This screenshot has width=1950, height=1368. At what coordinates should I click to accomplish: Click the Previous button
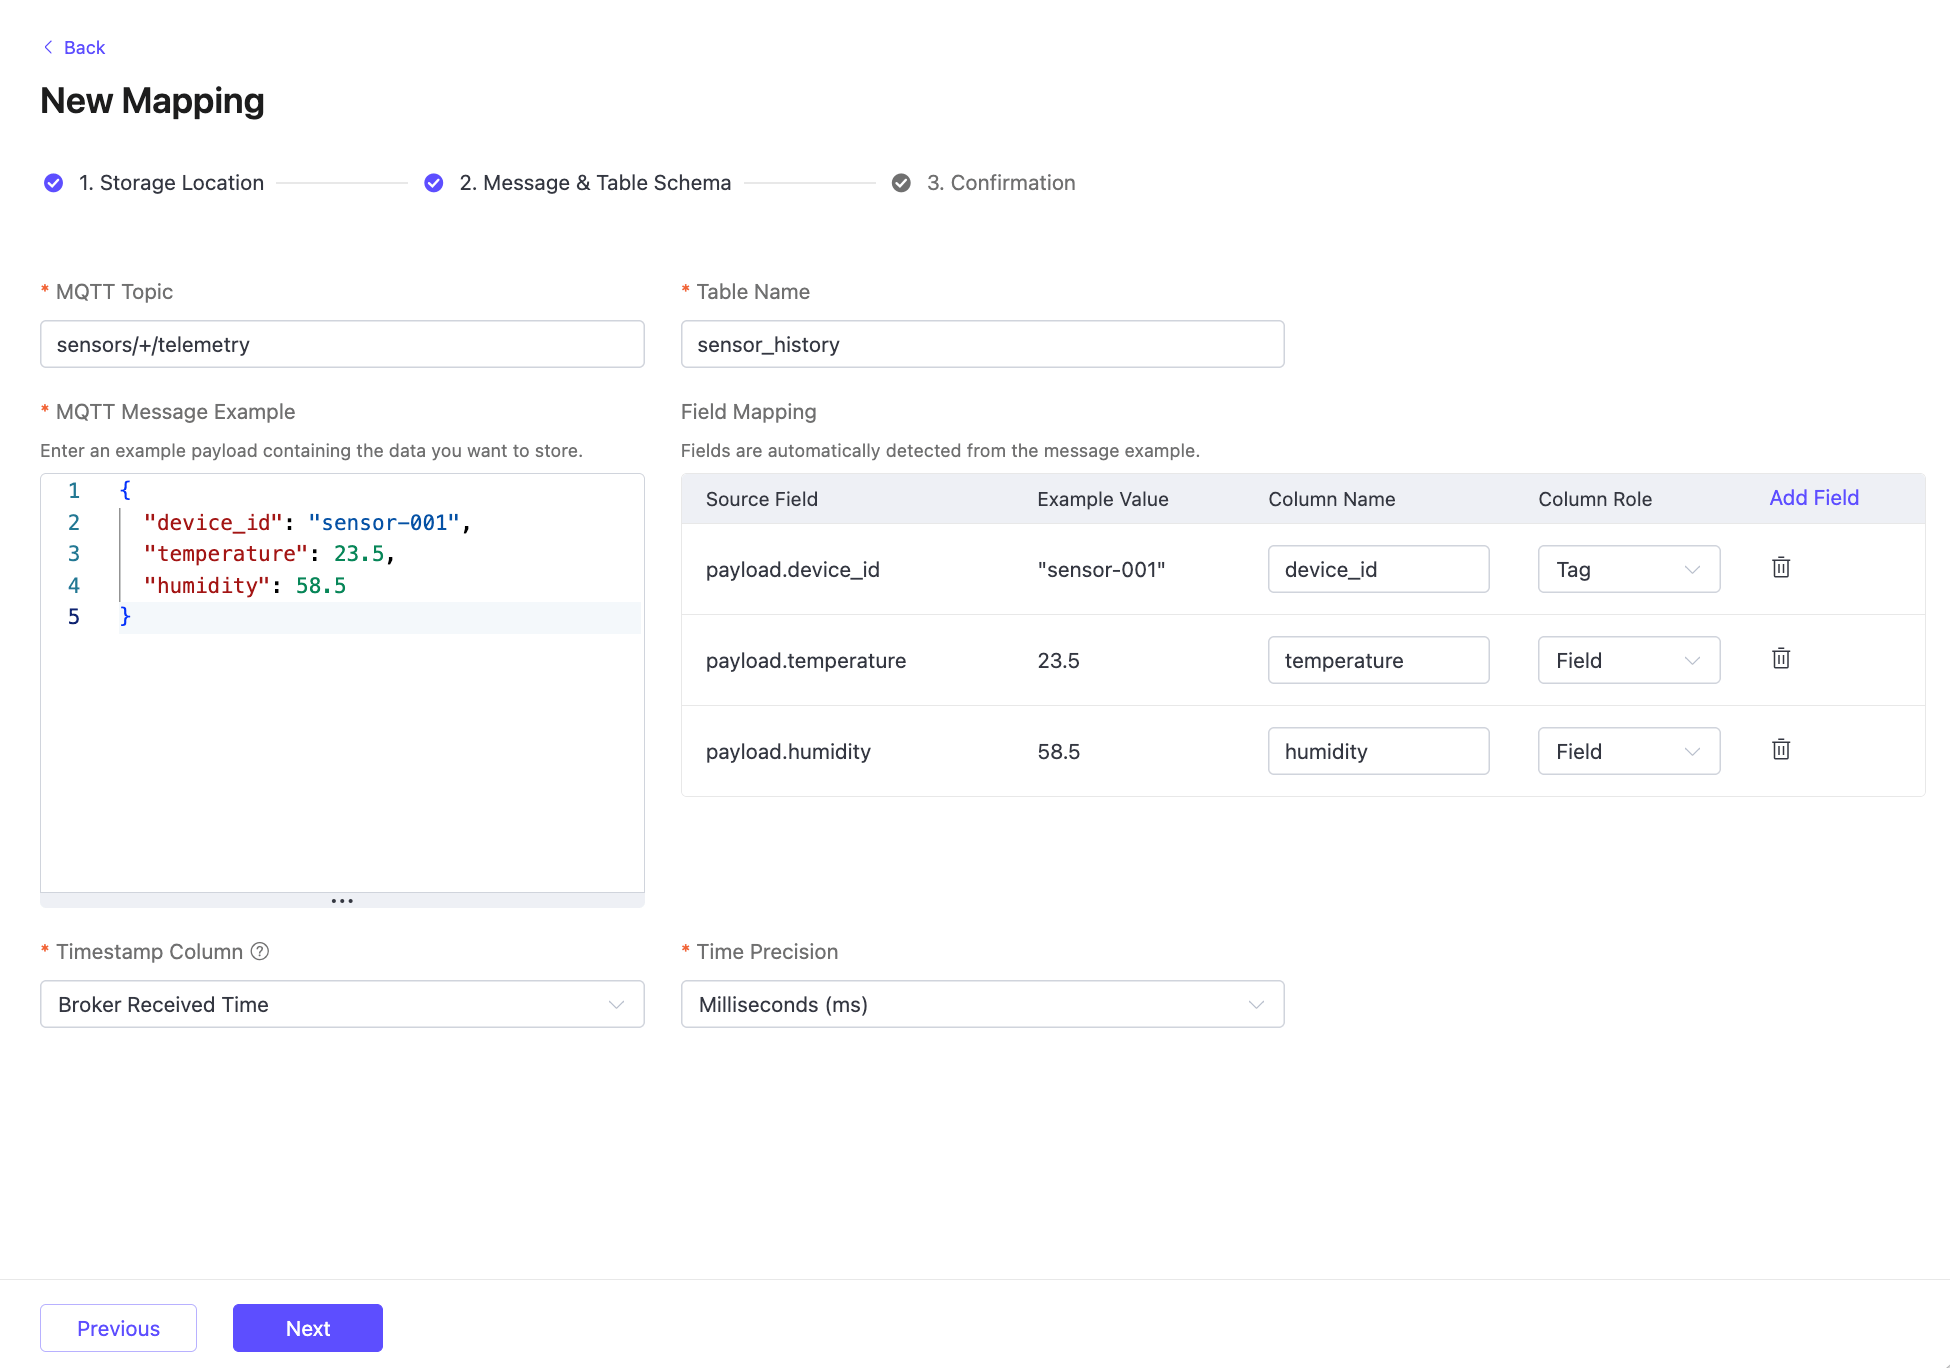pyautogui.click(x=118, y=1328)
